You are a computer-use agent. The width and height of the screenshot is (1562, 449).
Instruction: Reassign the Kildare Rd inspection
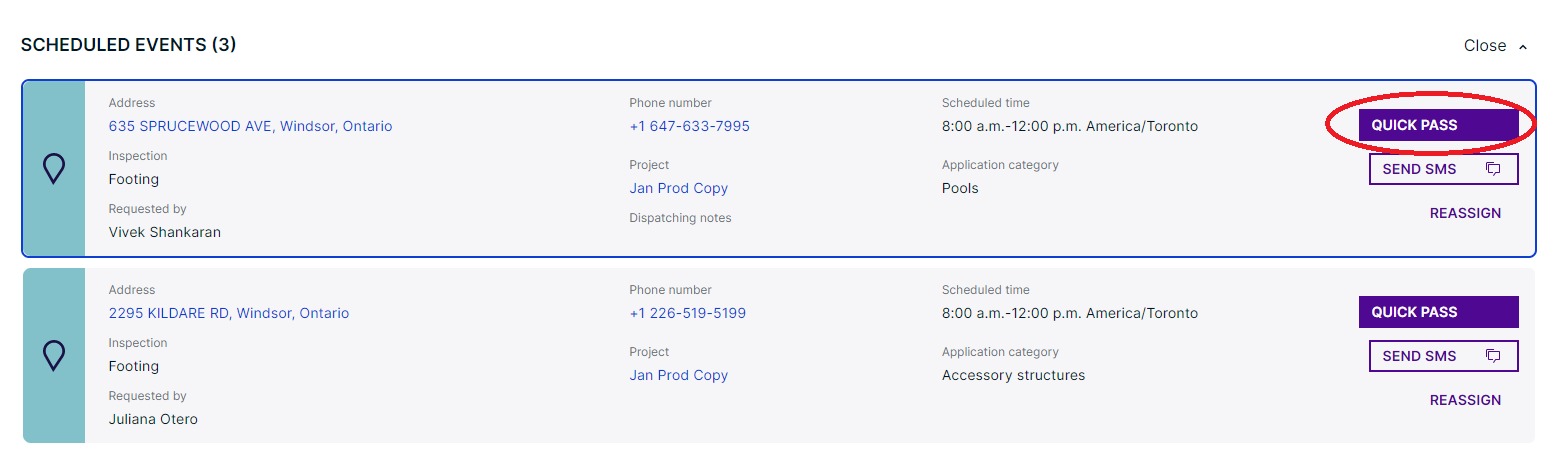[1465, 400]
